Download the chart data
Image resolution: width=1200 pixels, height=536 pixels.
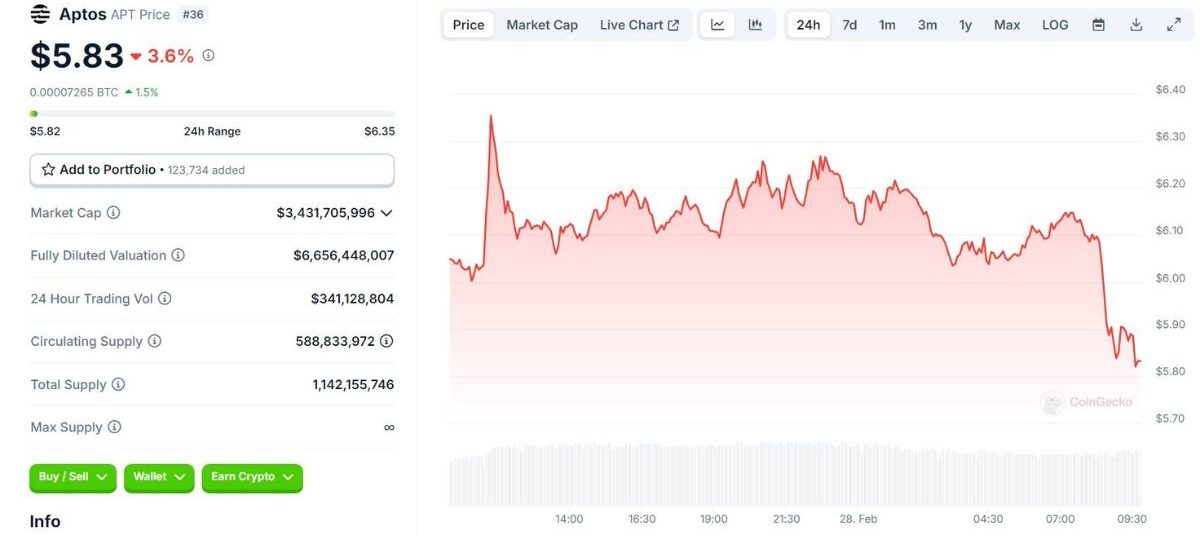click(1136, 25)
